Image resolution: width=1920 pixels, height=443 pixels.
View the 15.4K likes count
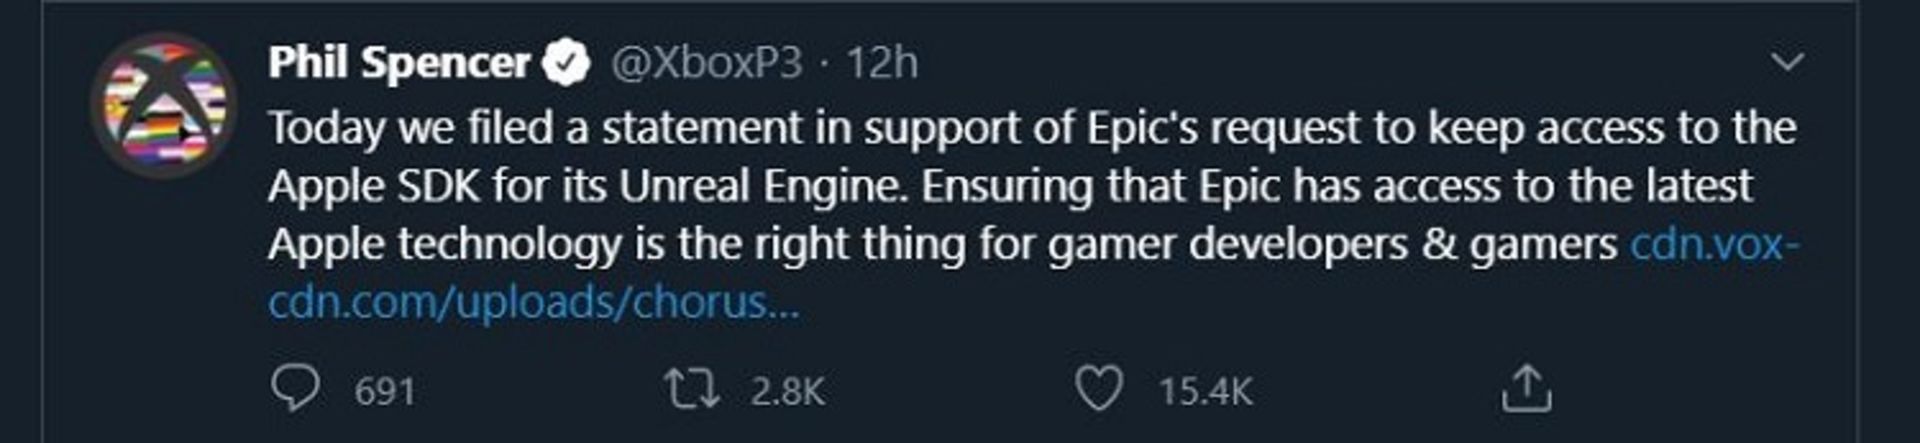pos(1205,391)
